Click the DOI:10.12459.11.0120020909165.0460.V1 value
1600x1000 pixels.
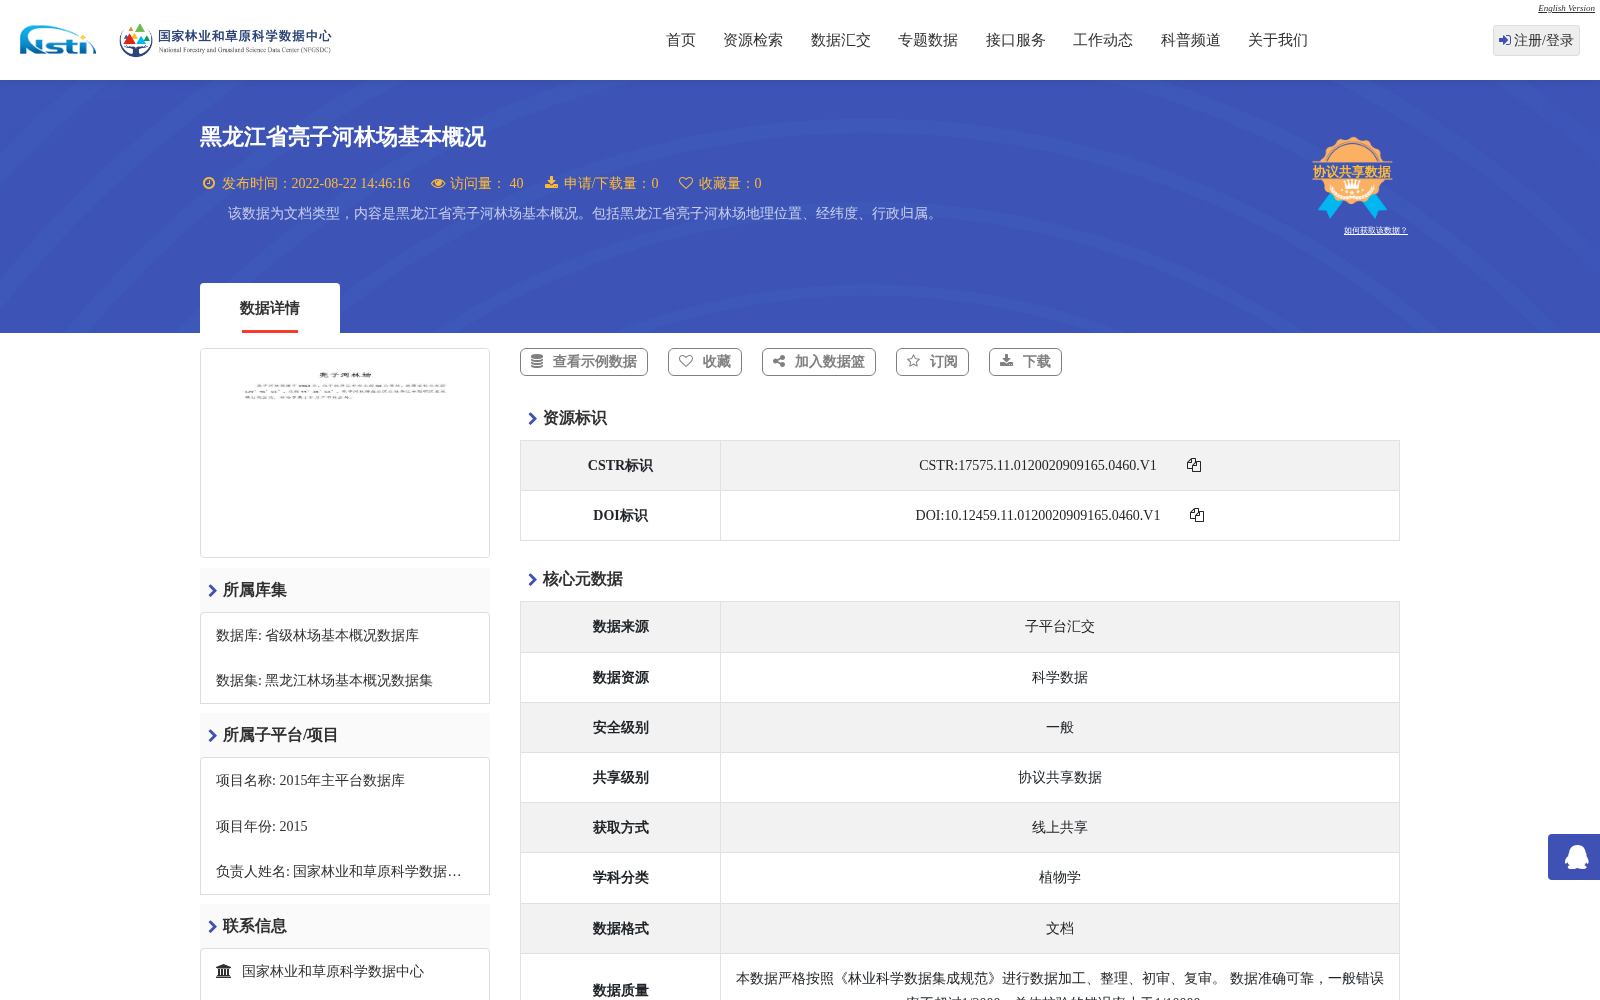click(1037, 515)
